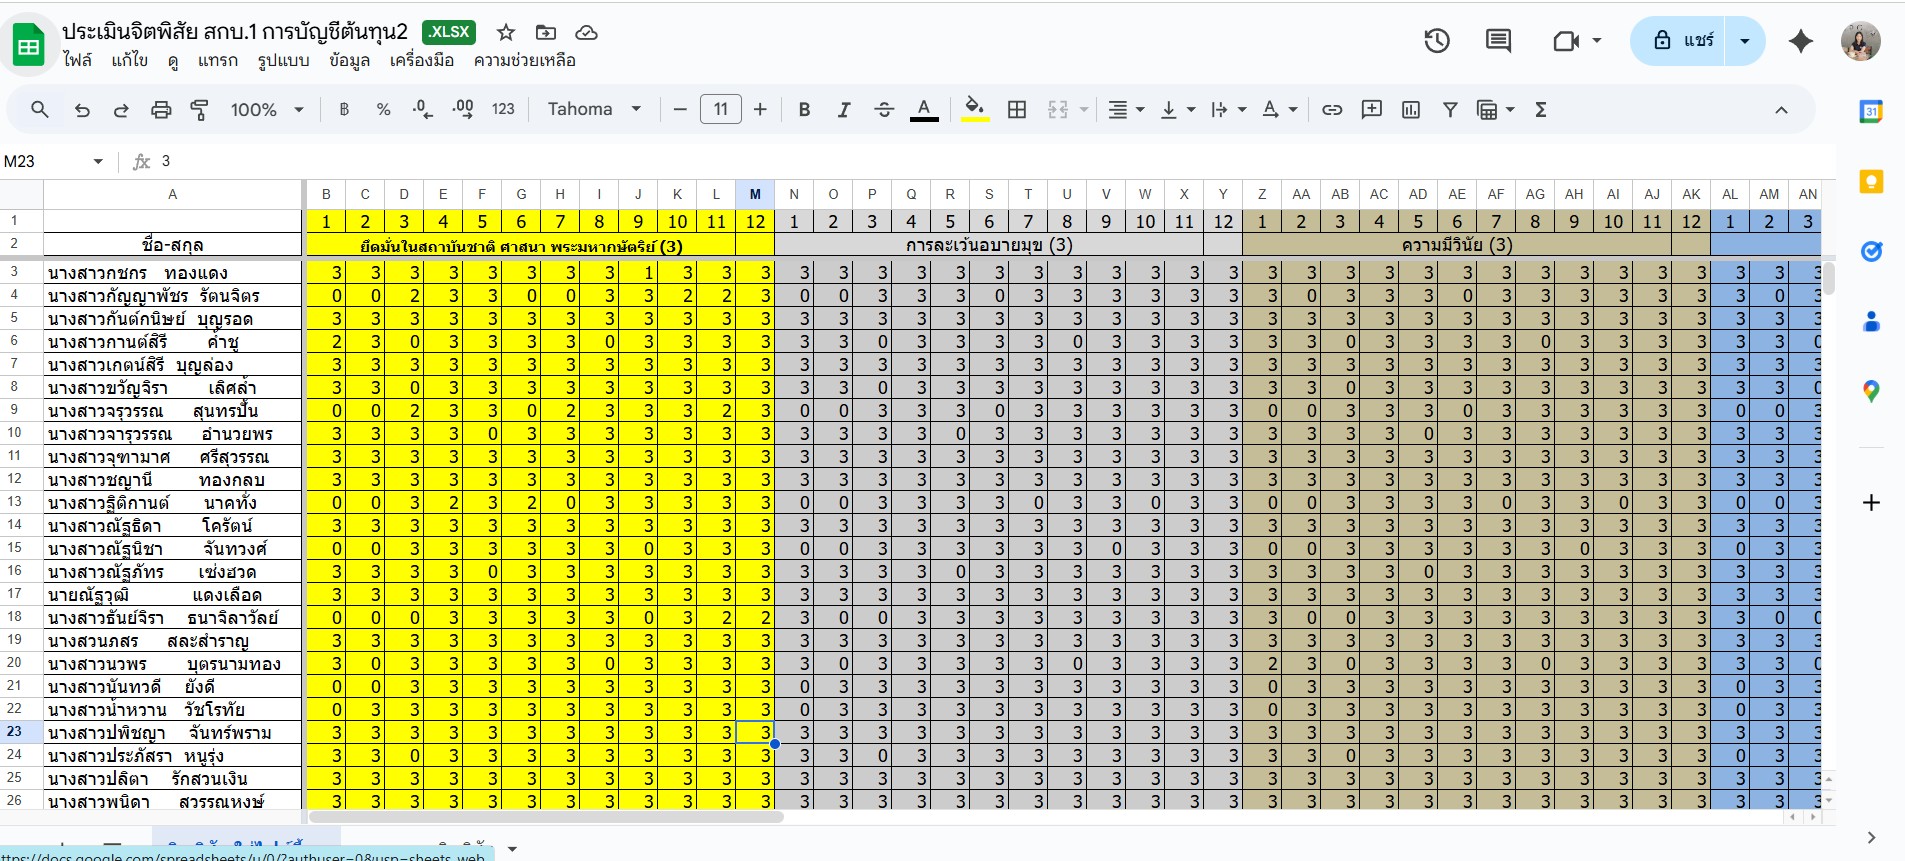Open the zoom 100% dropdown
1905x861 pixels.
[266, 110]
